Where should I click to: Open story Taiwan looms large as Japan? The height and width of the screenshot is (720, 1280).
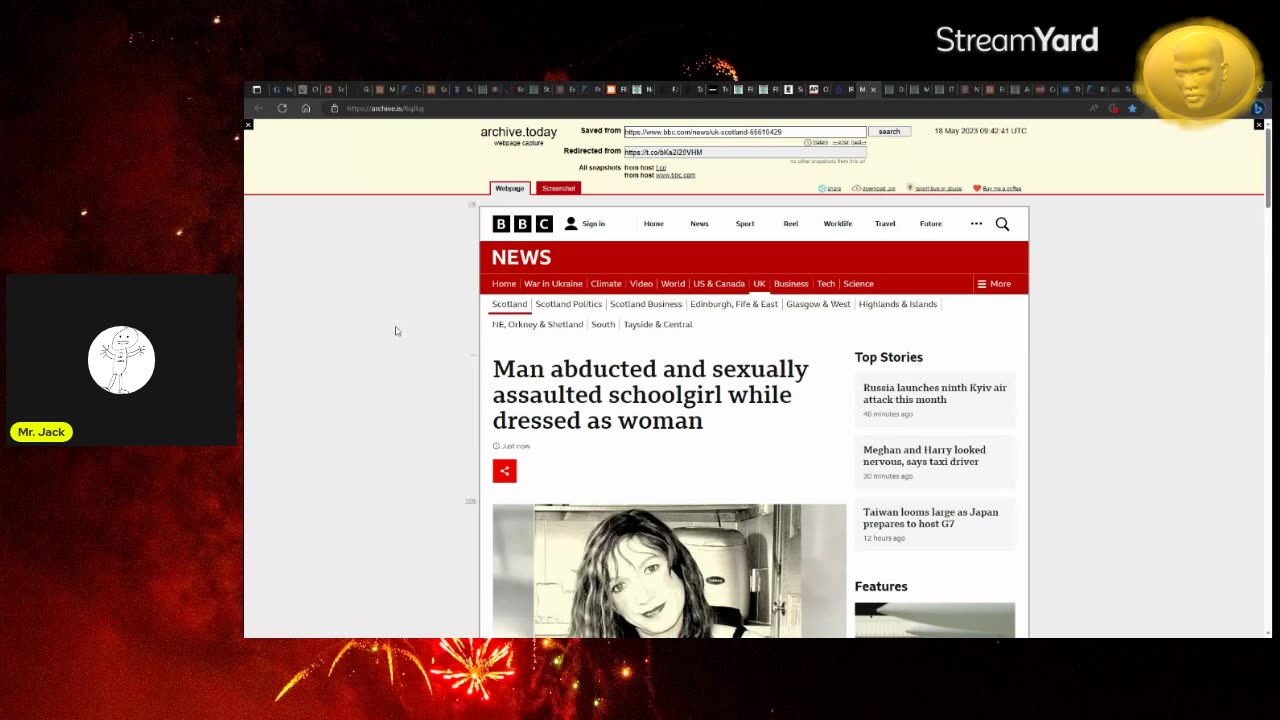coord(930,518)
